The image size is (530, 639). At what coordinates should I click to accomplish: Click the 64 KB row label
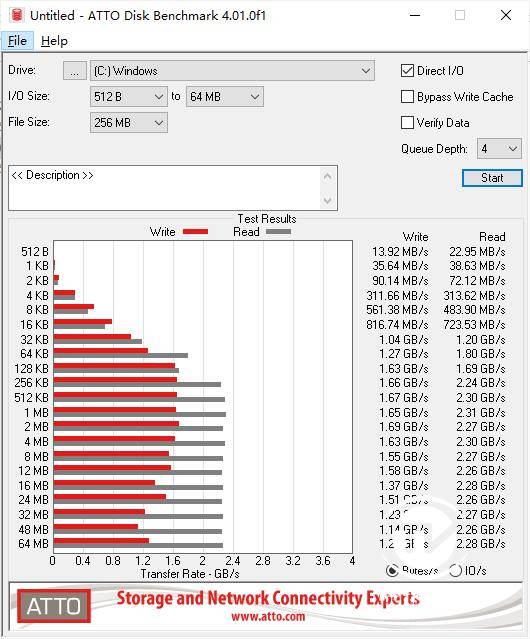[x=34, y=354]
